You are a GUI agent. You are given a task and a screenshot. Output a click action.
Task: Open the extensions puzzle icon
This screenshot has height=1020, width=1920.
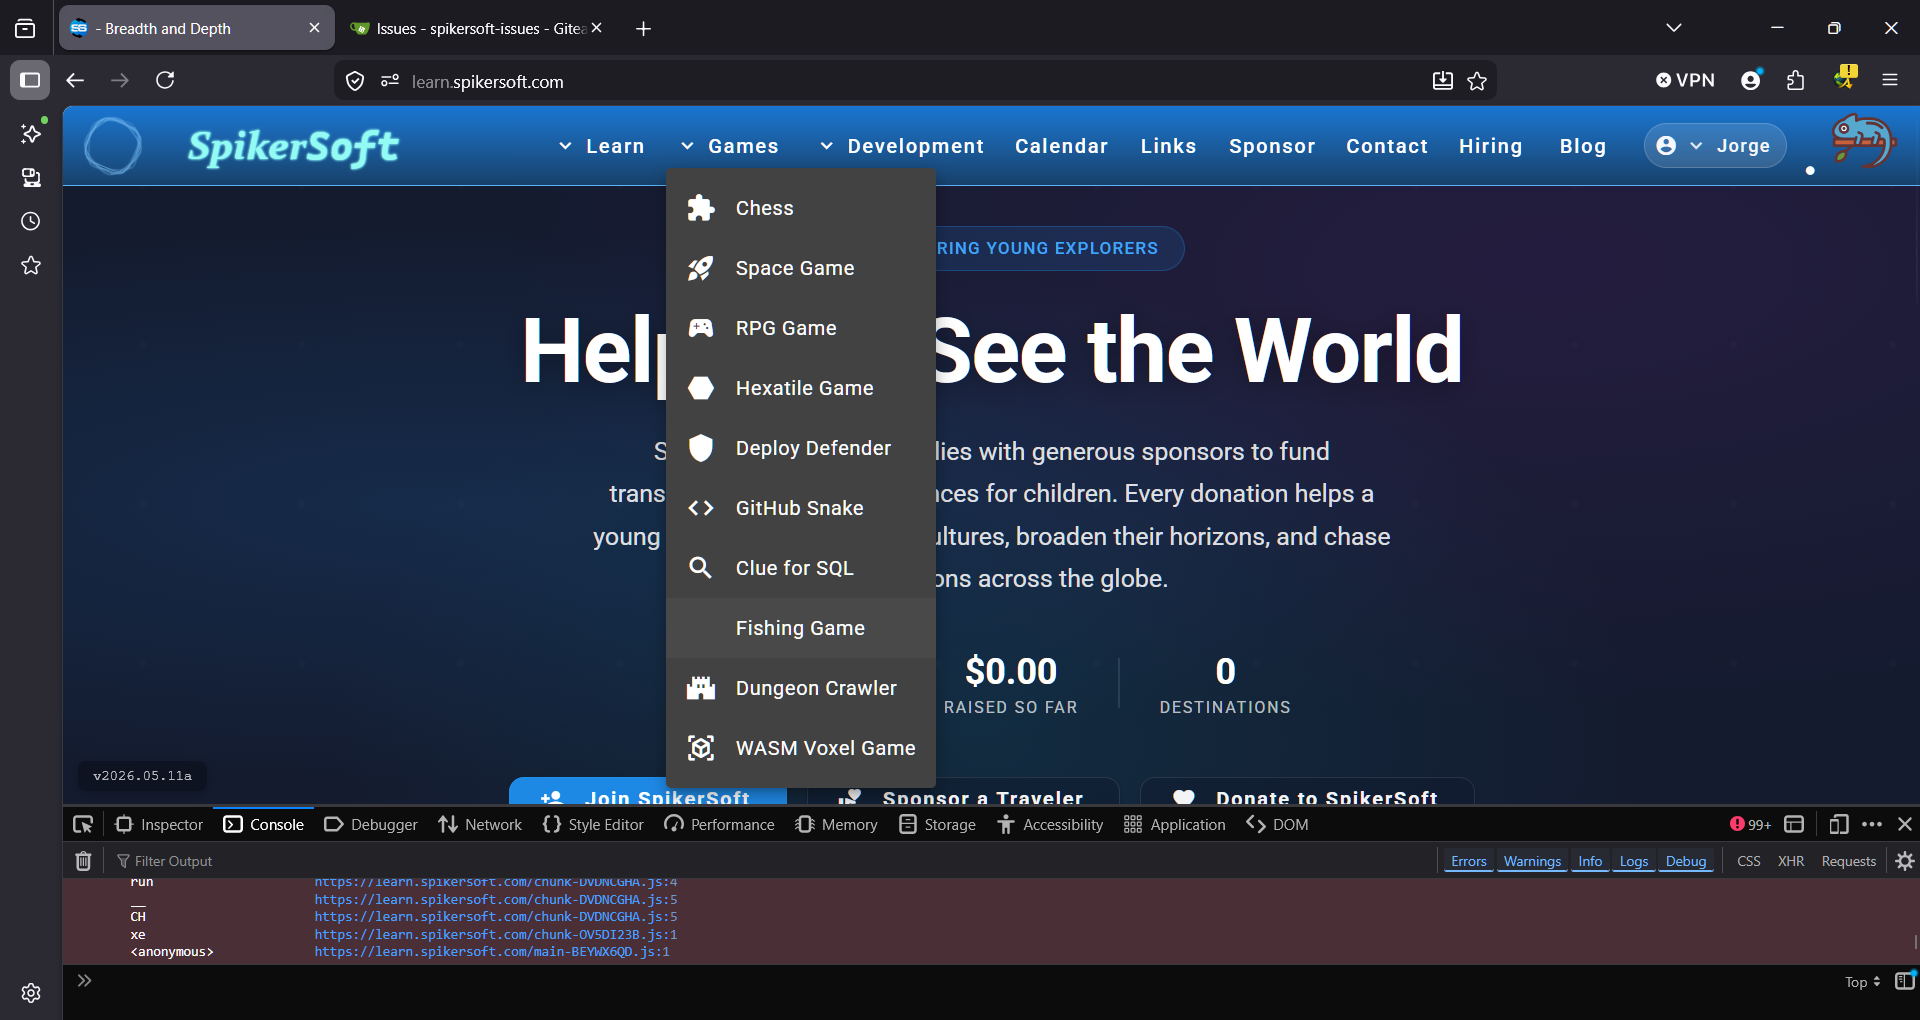[1796, 80]
